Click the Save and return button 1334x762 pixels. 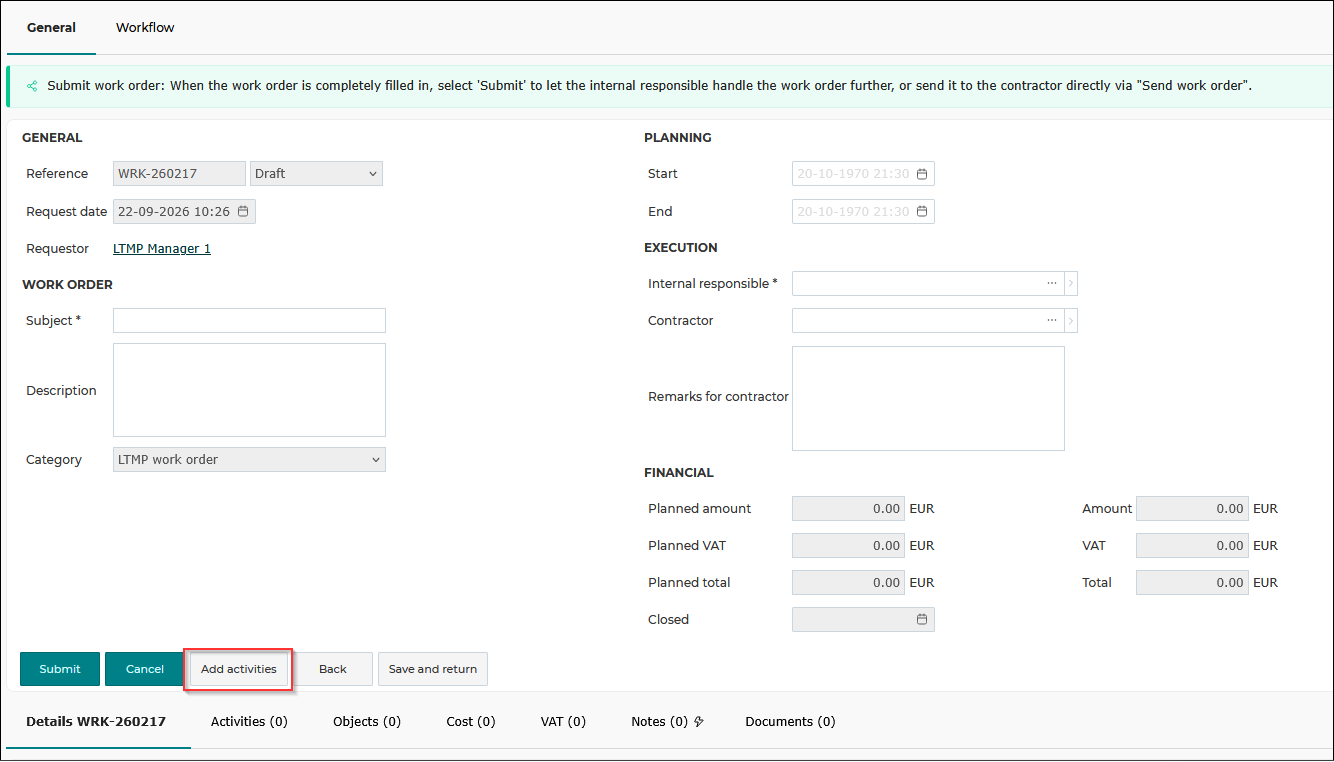tap(433, 669)
